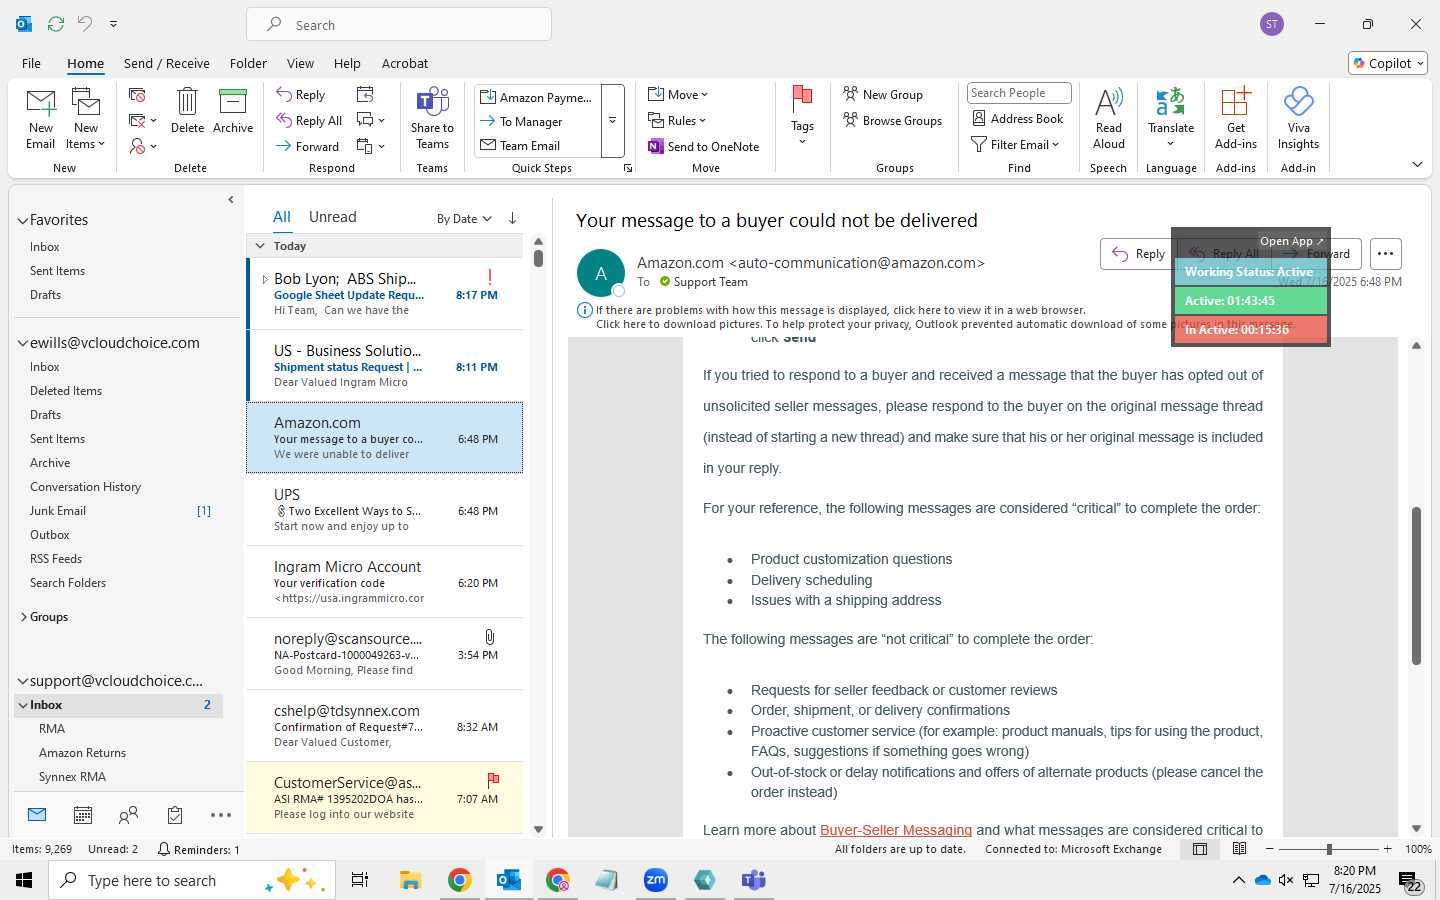Collapse the folder pane arrow
Screen dimensions: 1440x900
[x=231, y=200]
